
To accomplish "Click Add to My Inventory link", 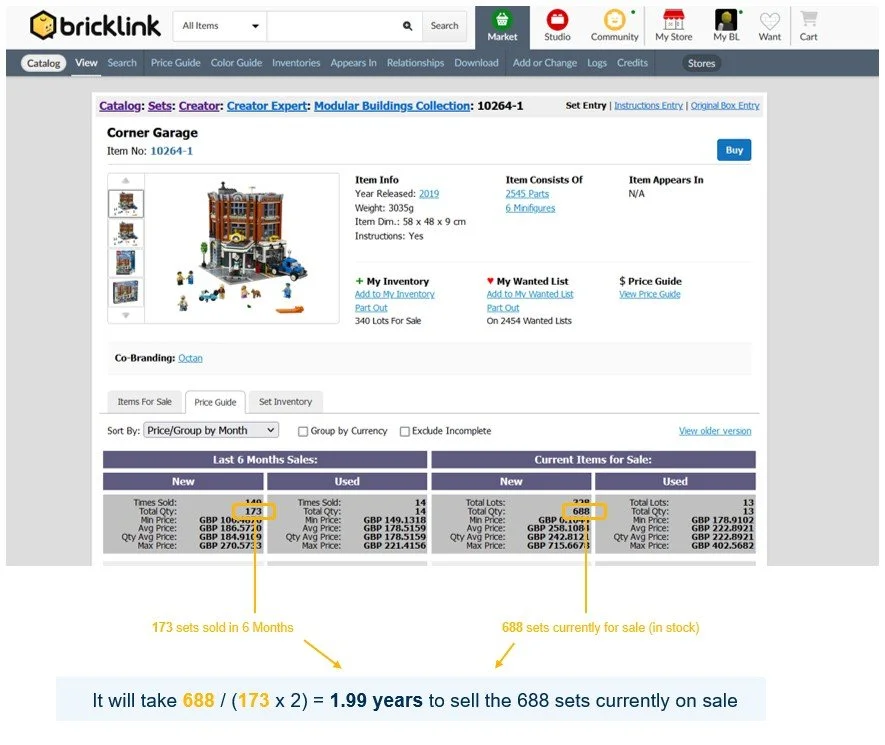I will pyautogui.click(x=395, y=294).
